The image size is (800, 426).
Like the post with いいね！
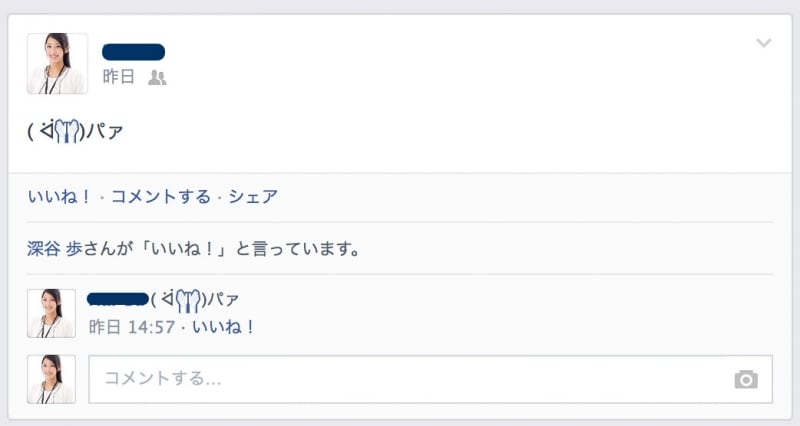59,196
